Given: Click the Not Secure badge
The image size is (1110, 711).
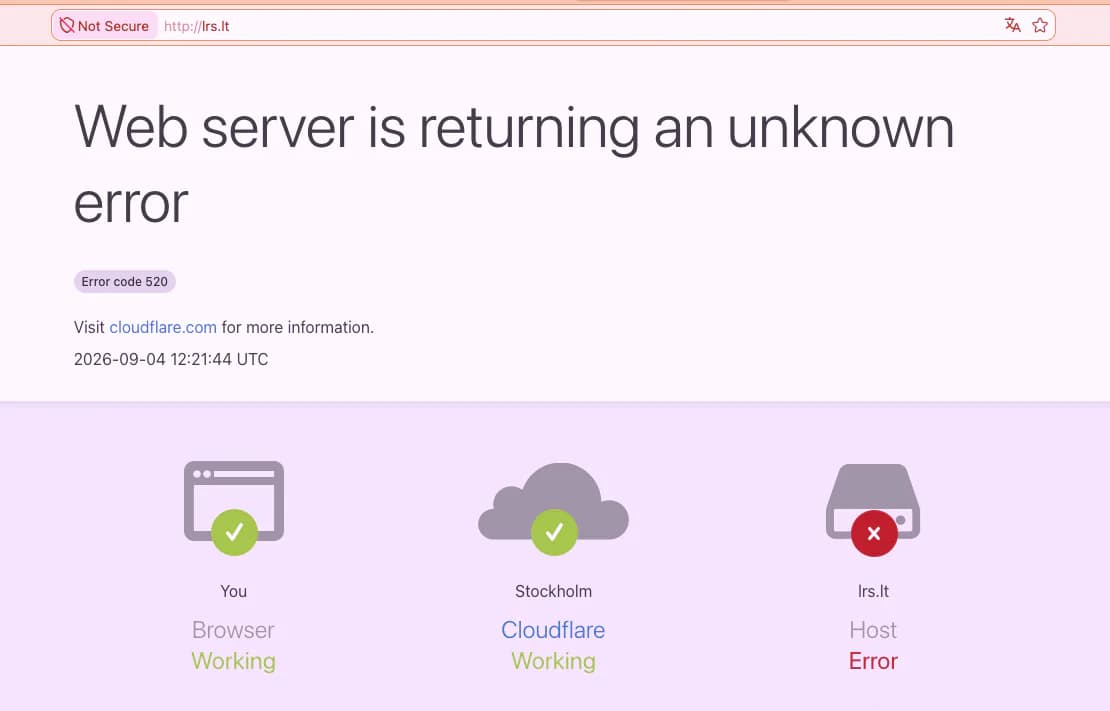Looking at the screenshot, I should tap(105, 25).
